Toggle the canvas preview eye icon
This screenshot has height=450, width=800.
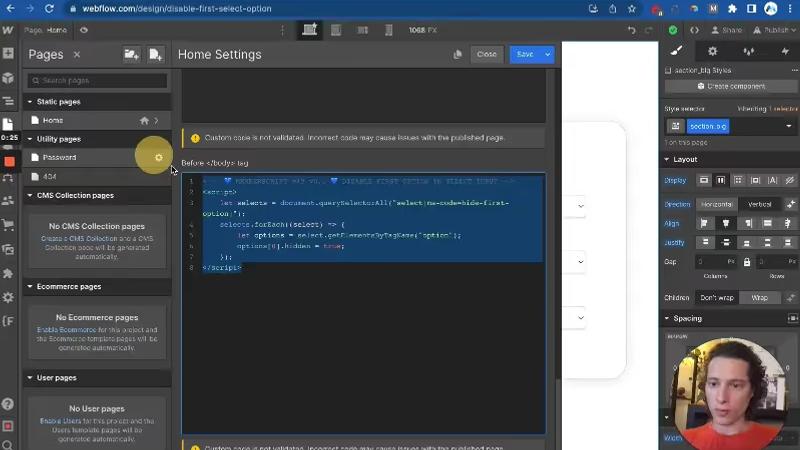click(x=84, y=30)
